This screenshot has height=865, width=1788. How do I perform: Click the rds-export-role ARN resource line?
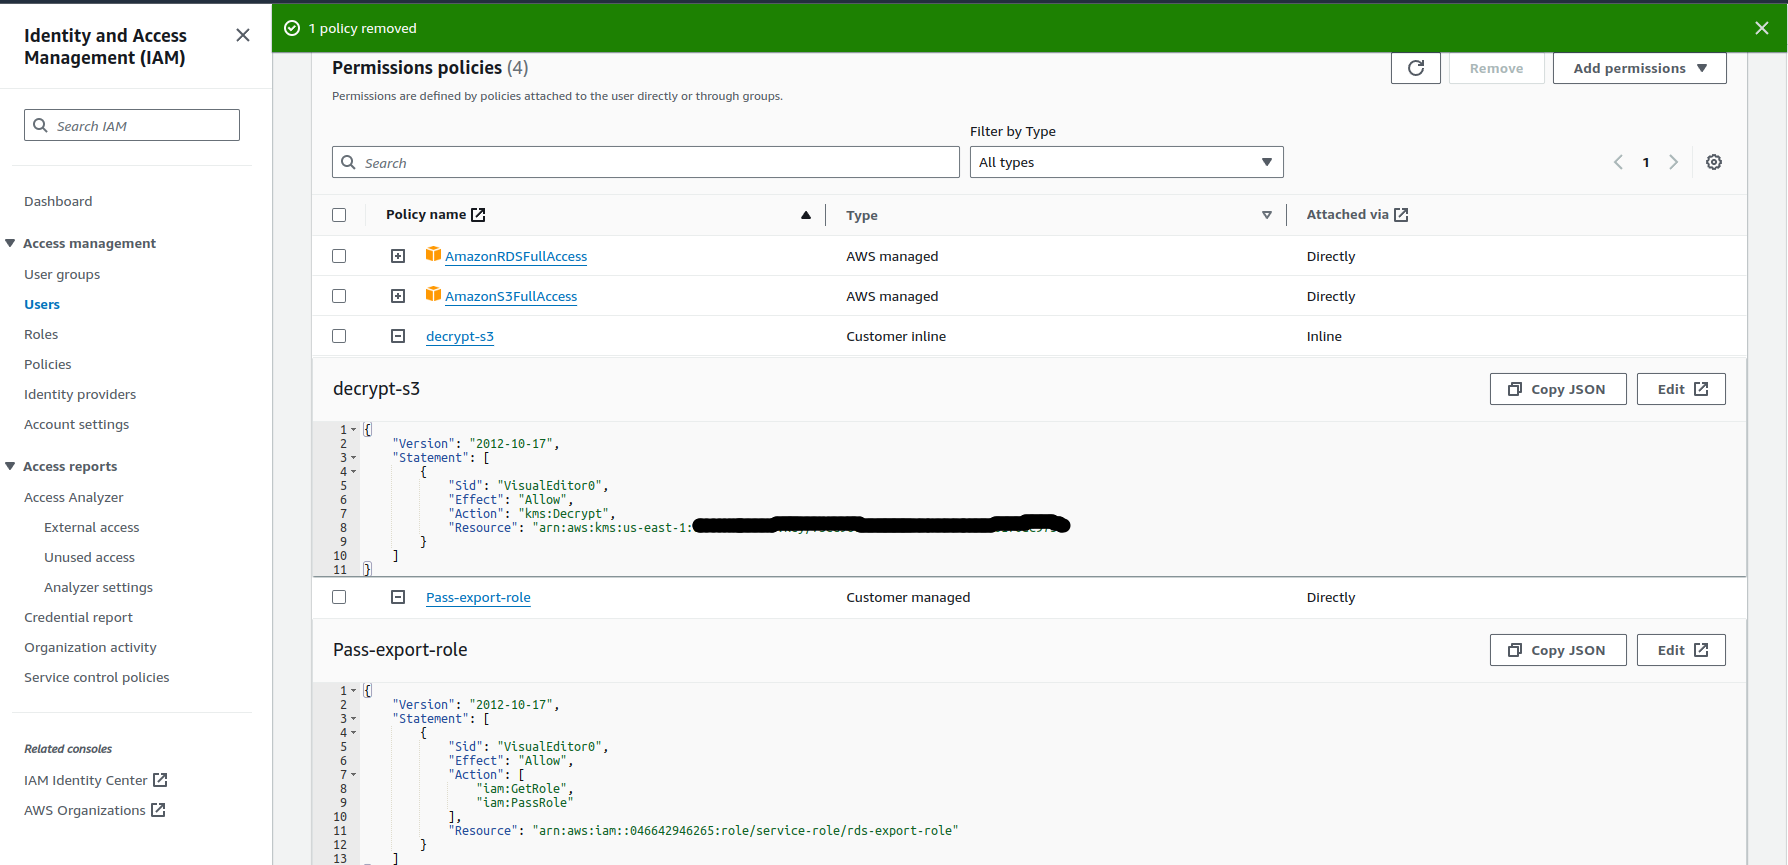coord(703,830)
